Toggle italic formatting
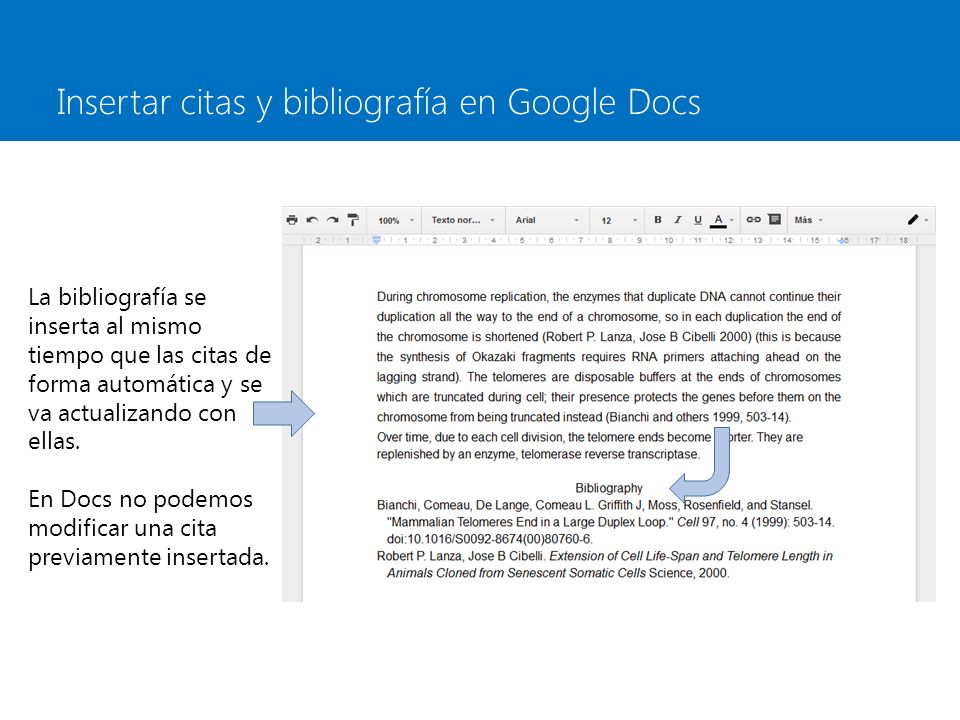This screenshot has width=960, height=720. click(677, 220)
